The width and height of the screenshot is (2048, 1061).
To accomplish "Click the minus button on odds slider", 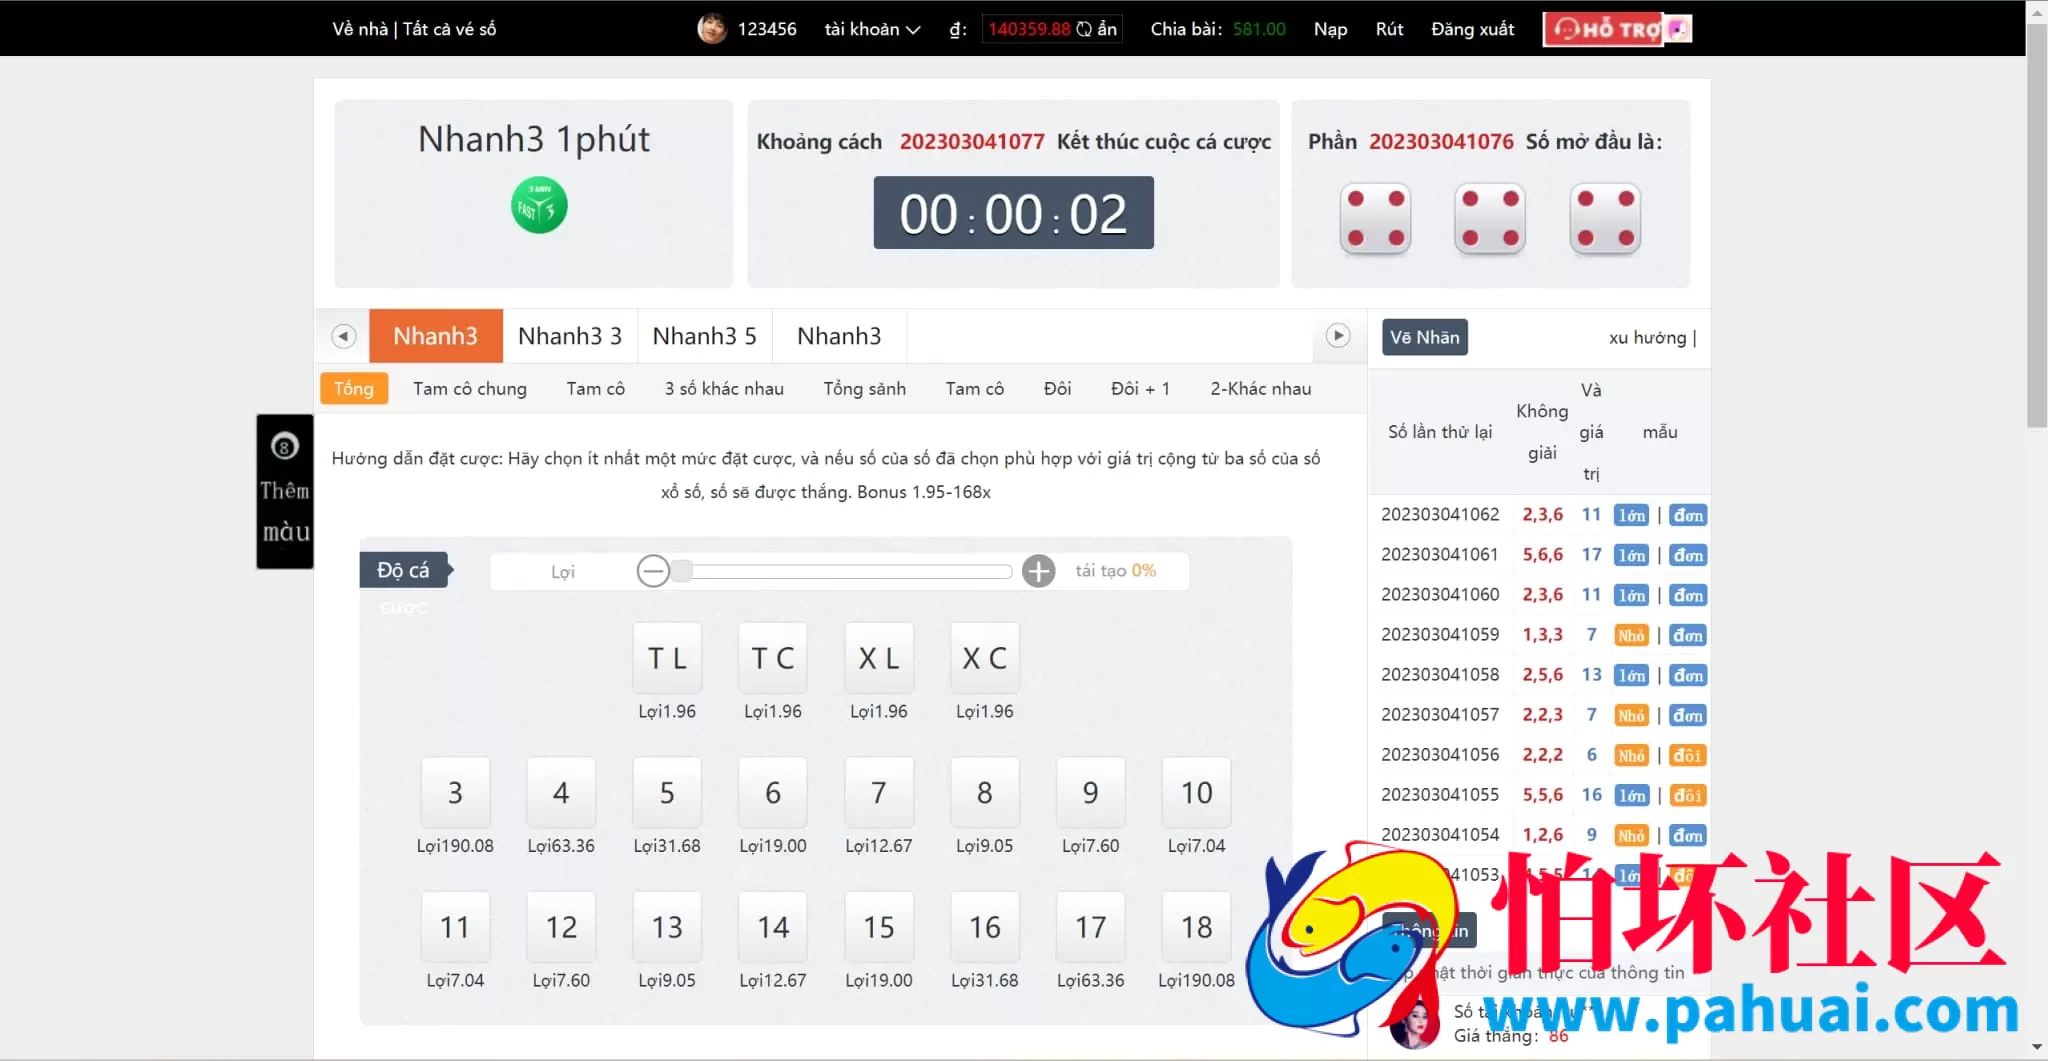I will point(653,571).
